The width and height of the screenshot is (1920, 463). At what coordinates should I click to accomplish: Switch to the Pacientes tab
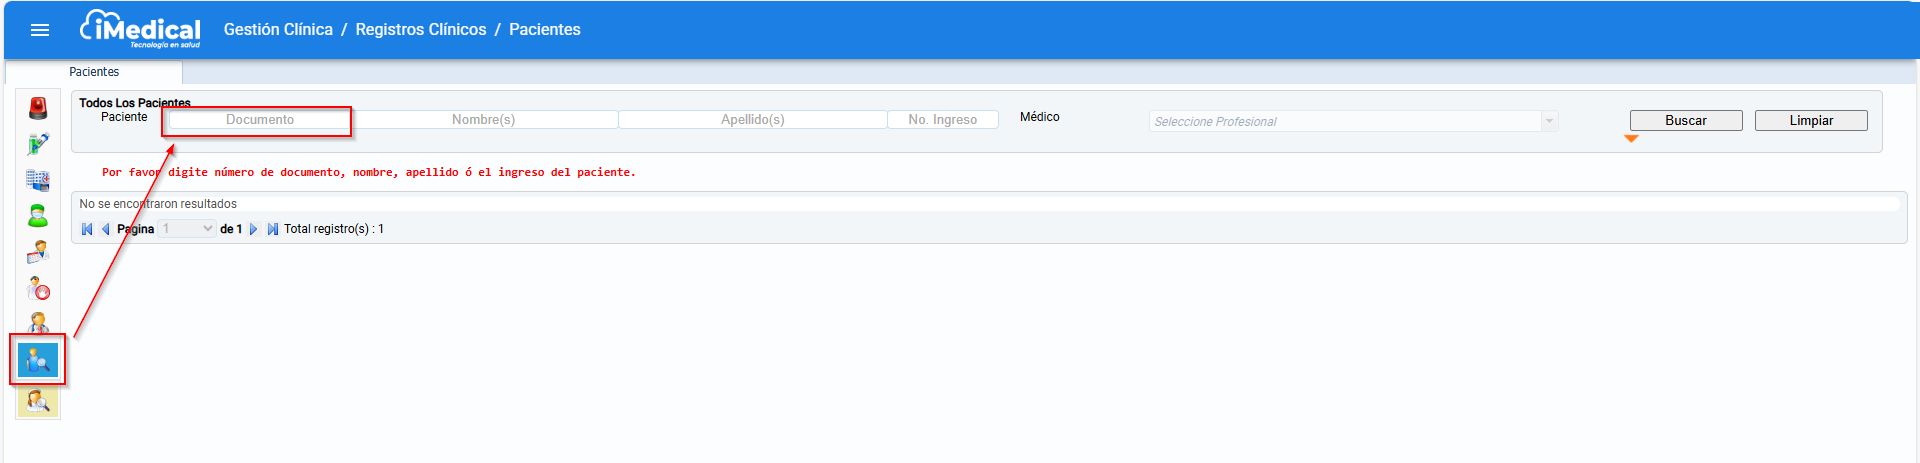click(94, 72)
